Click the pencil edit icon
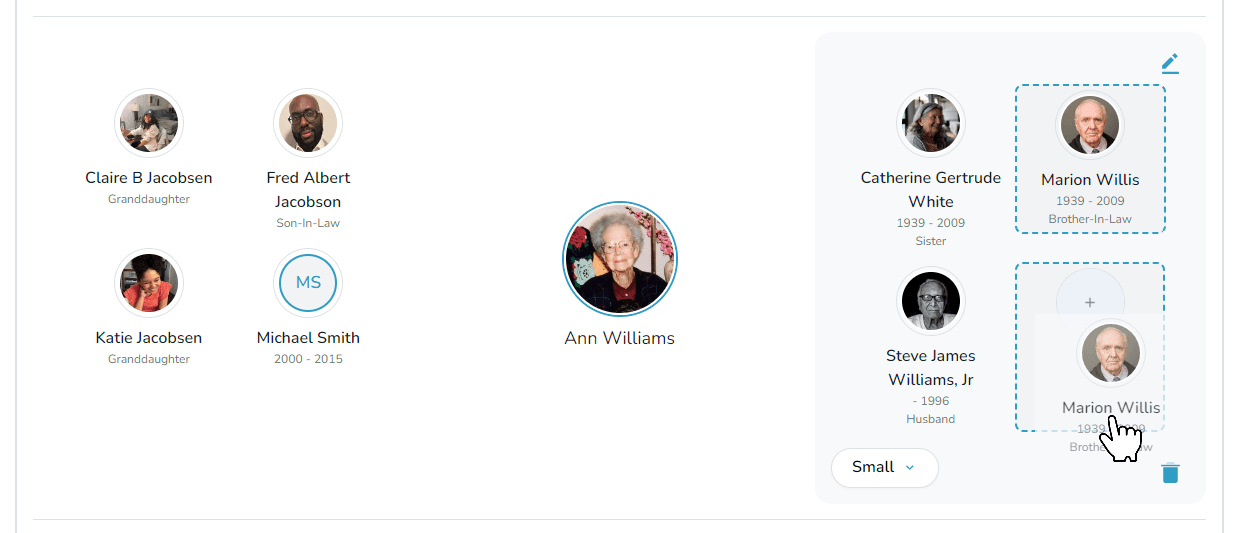The width and height of the screenshot is (1235, 533). (x=1170, y=63)
